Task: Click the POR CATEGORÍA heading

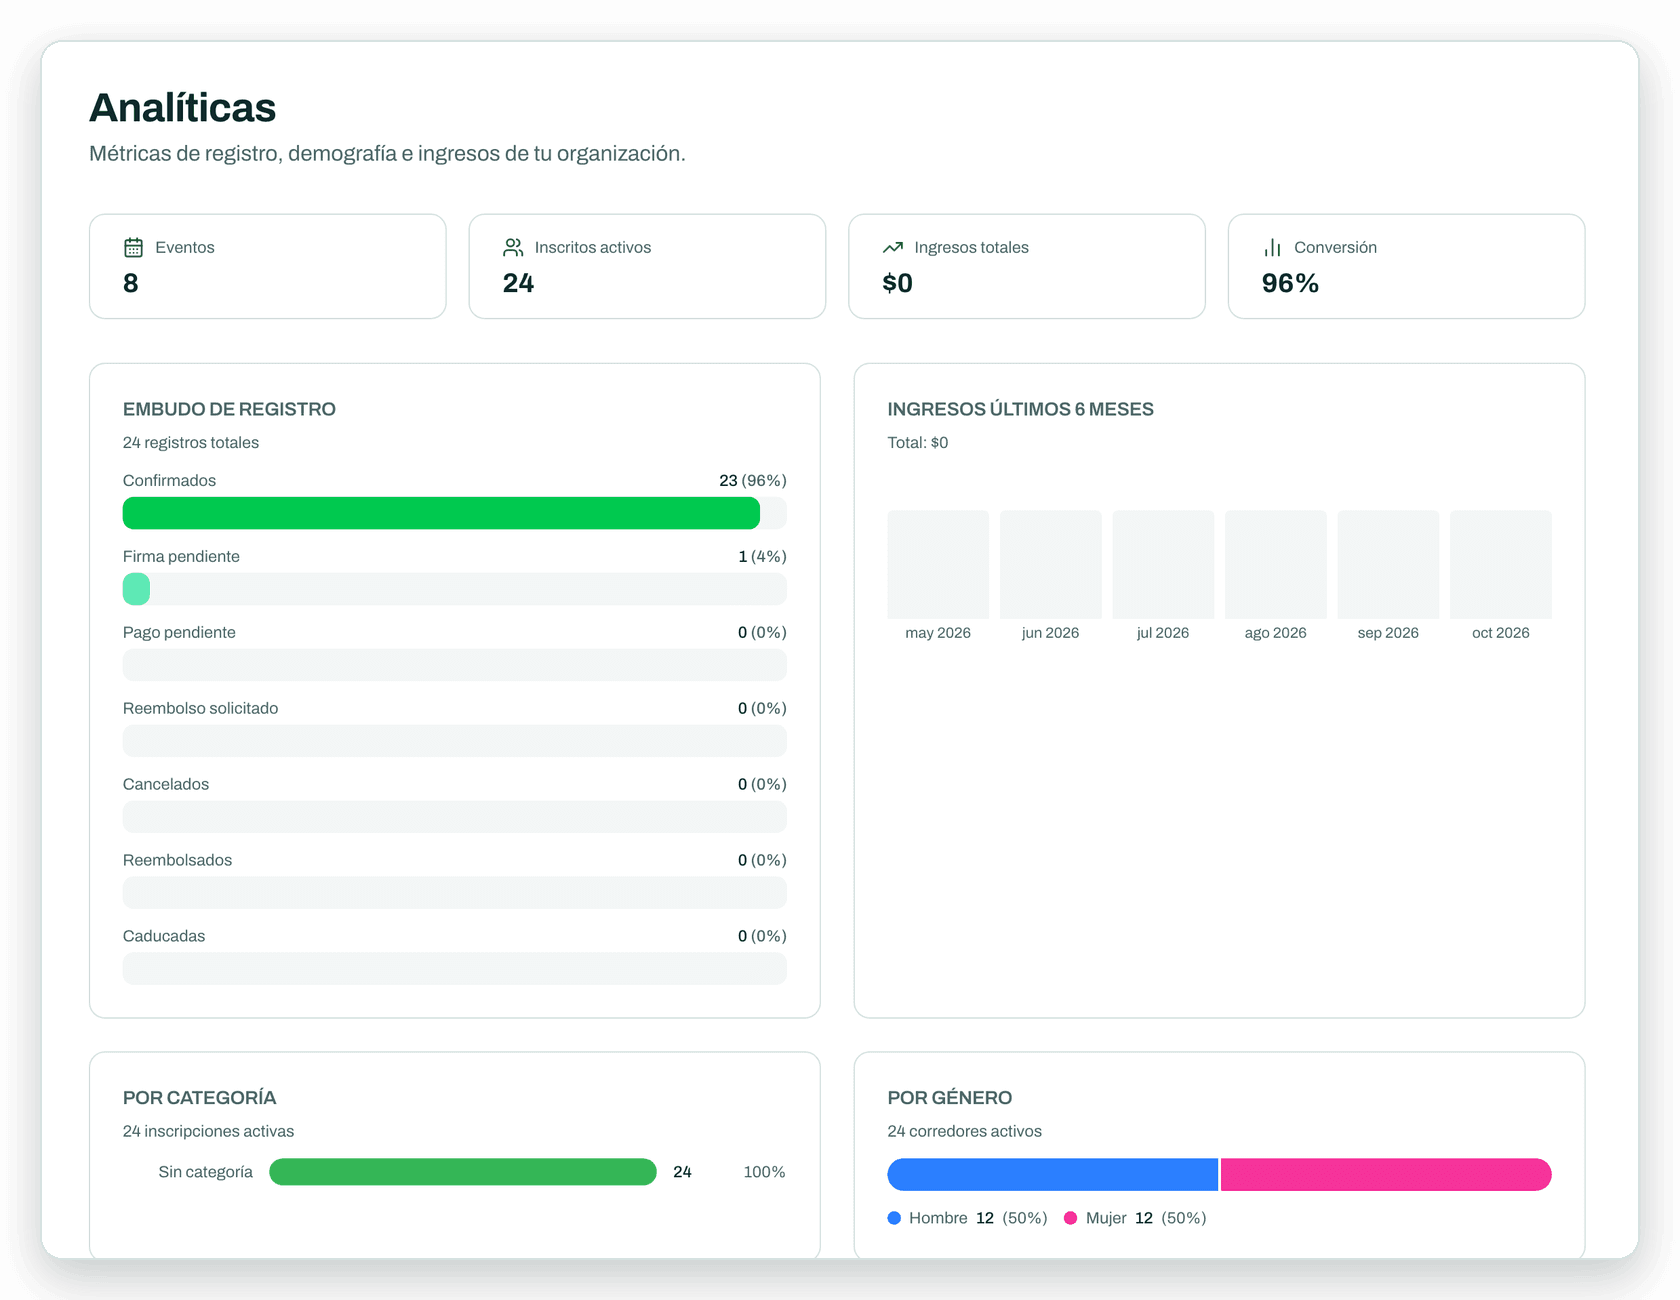Action: tap(199, 1098)
